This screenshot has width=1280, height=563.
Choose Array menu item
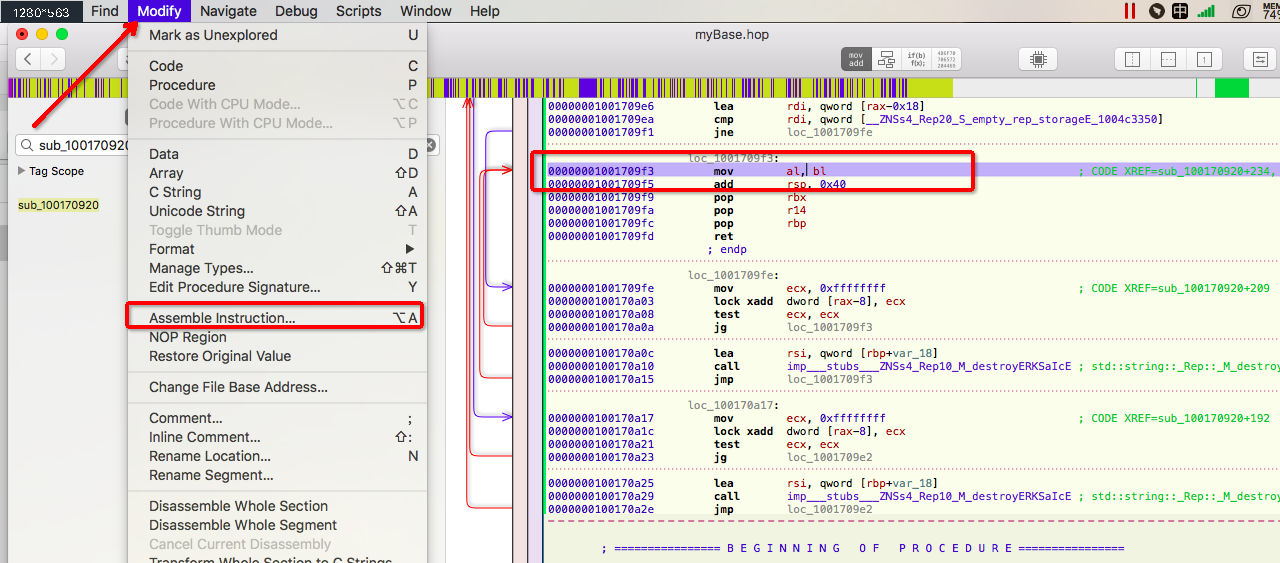tap(277, 173)
